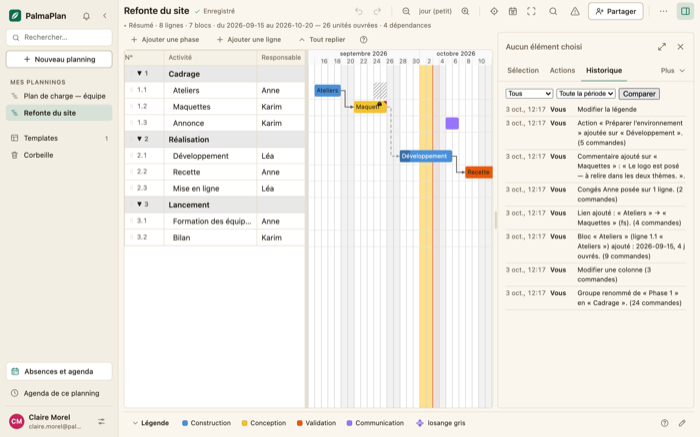Click the Claire Morel avatar
This screenshot has width=700, height=437.
click(x=17, y=421)
